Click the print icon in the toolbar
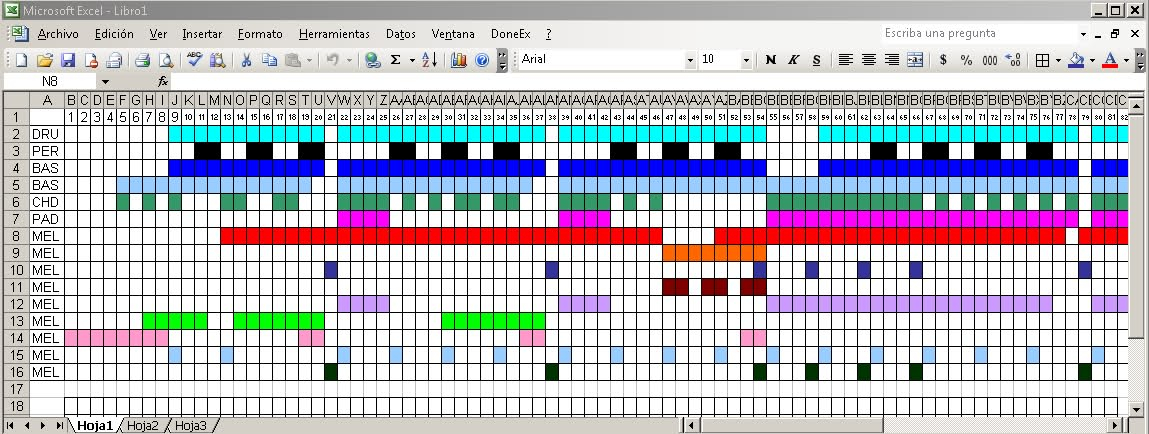The width and height of the screenshot is (1149, 434). click(142, 60)
